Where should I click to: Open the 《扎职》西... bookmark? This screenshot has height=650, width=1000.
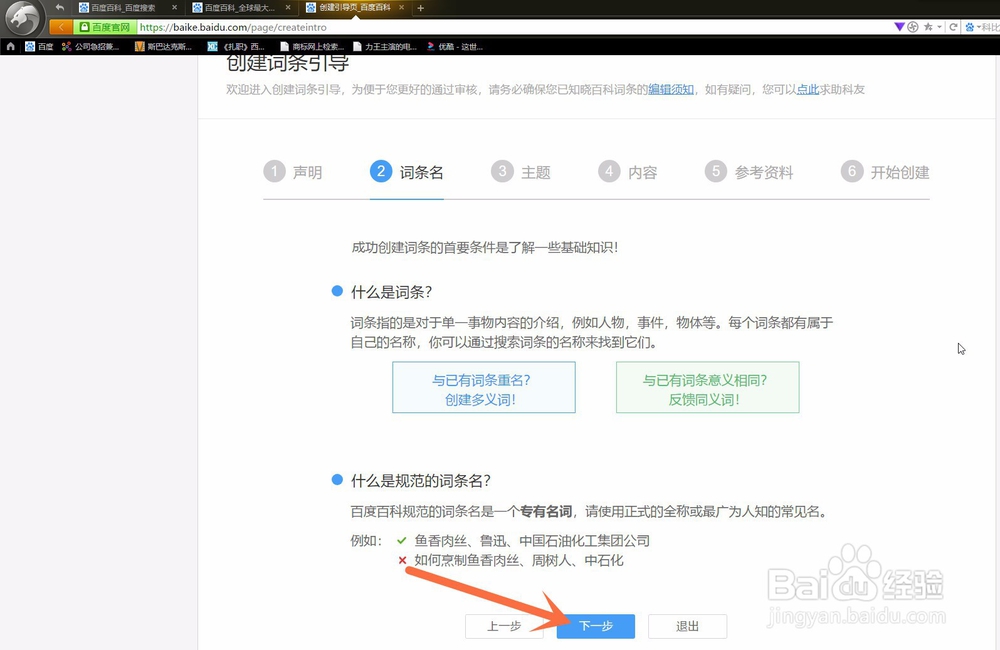[236, 46]
